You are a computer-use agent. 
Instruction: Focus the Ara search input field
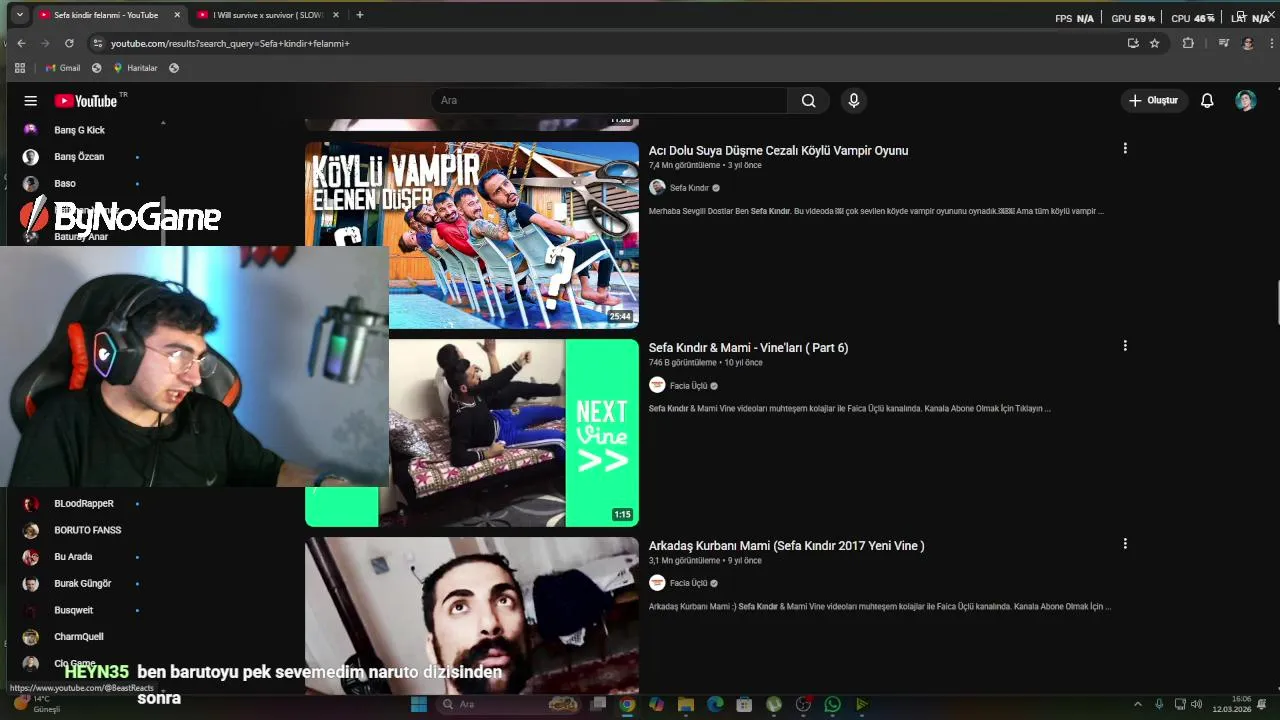pos(609,100)
